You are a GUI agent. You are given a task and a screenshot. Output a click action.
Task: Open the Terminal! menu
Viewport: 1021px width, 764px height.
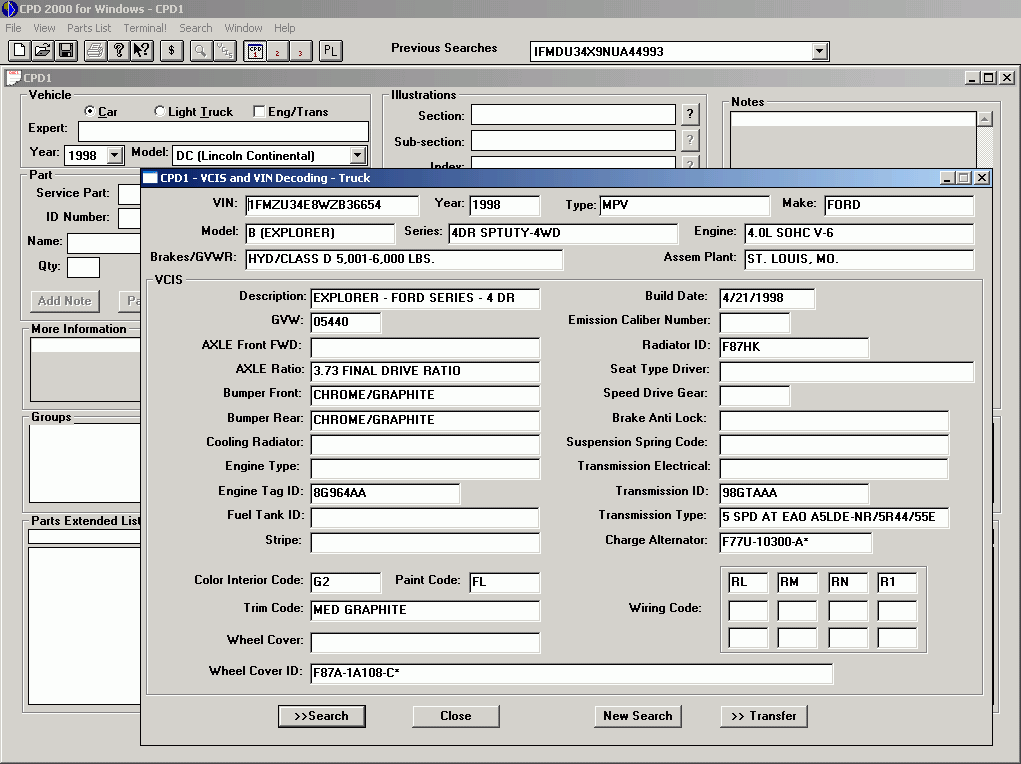(x=145, y=28)
